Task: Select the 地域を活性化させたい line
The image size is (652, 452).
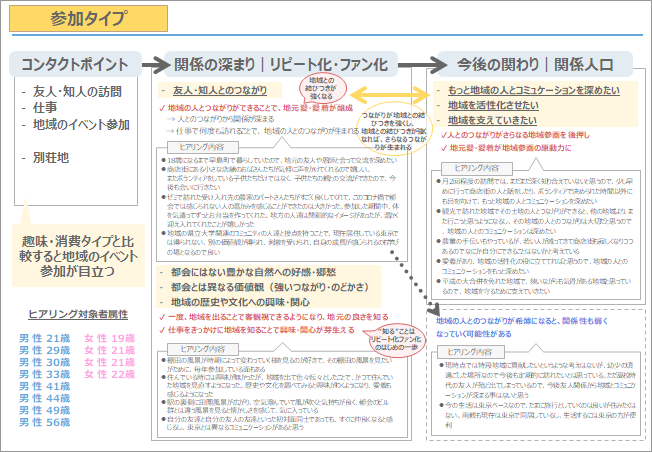Action: pyautogui.click(x=493, y=106)
